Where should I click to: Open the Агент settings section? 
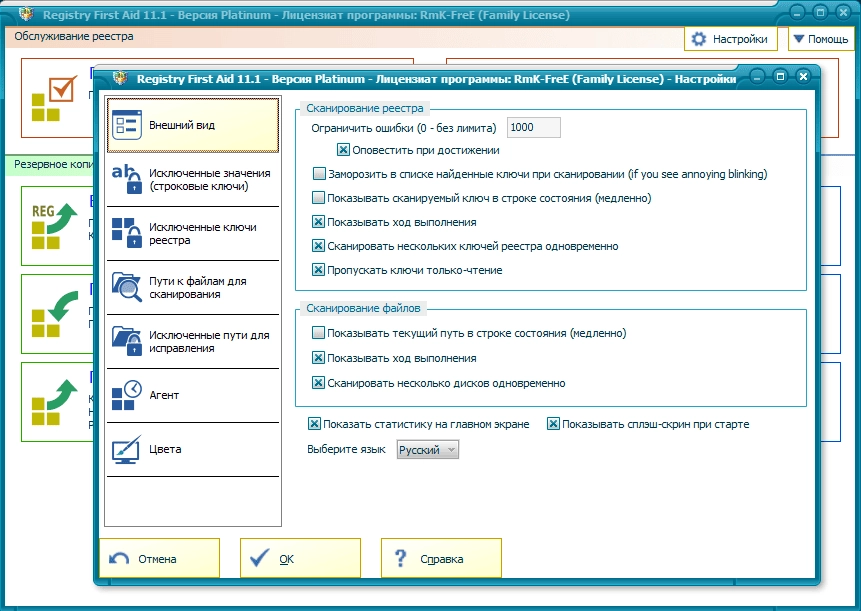pyautogui.click(x=193, y=395)
